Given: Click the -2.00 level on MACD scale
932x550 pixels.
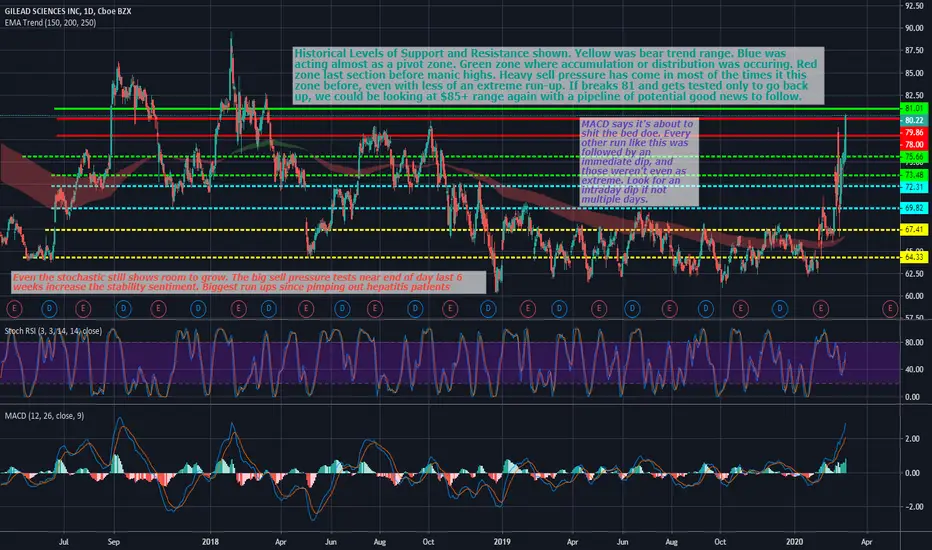Looking at the screenshot, I should [912, 507].
